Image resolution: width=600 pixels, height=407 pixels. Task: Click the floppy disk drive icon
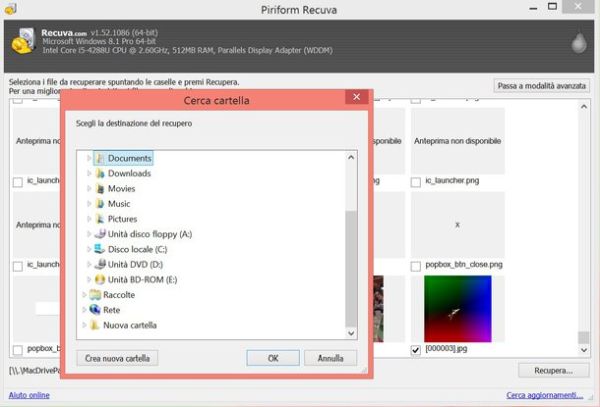coord(100,234)
